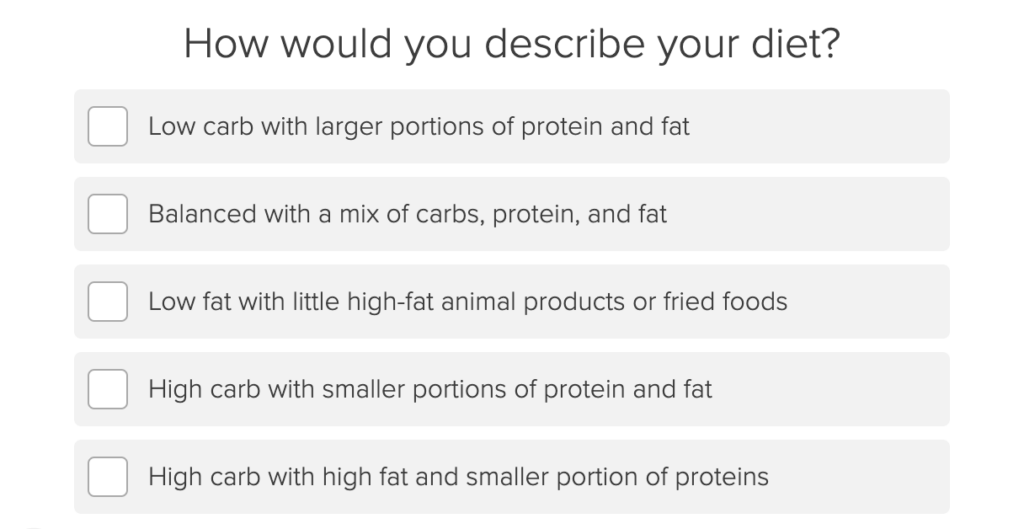This screenshot has height=529, width=1024.
Task: Choose the low carb option row
Action: pyautogui.click(x=512, y=127)
